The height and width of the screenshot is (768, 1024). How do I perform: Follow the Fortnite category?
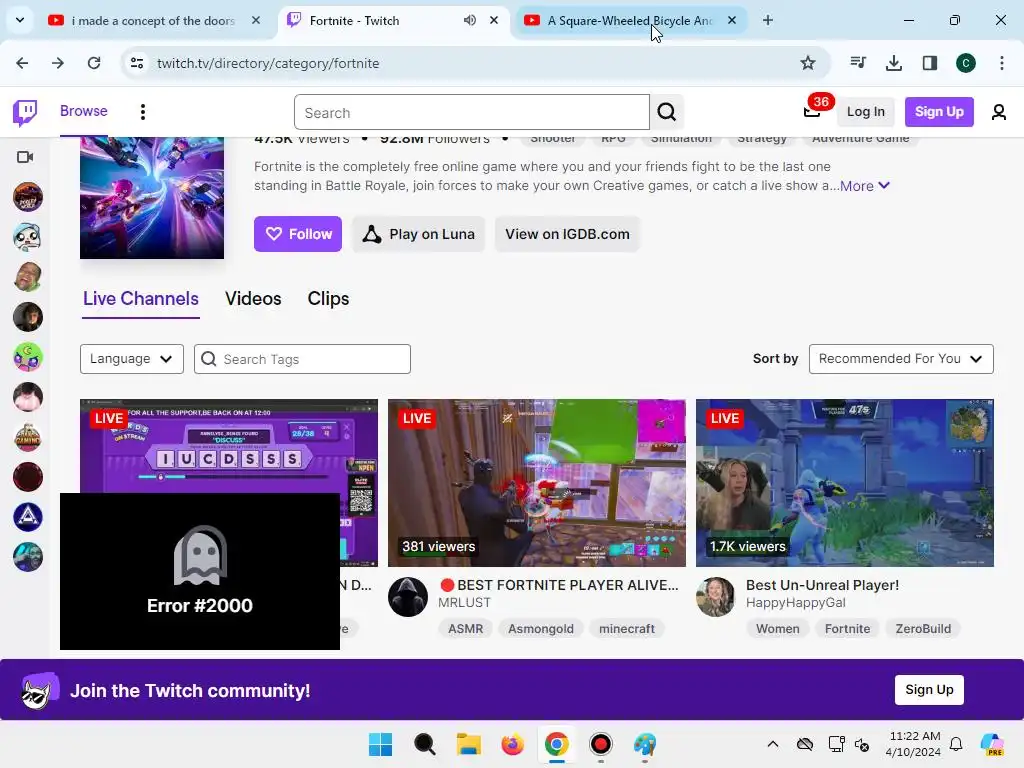[x=298, y=234]
